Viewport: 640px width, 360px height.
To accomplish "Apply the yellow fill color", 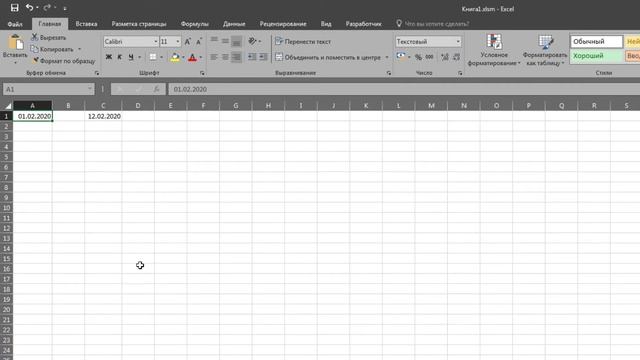I will (175, 57).
